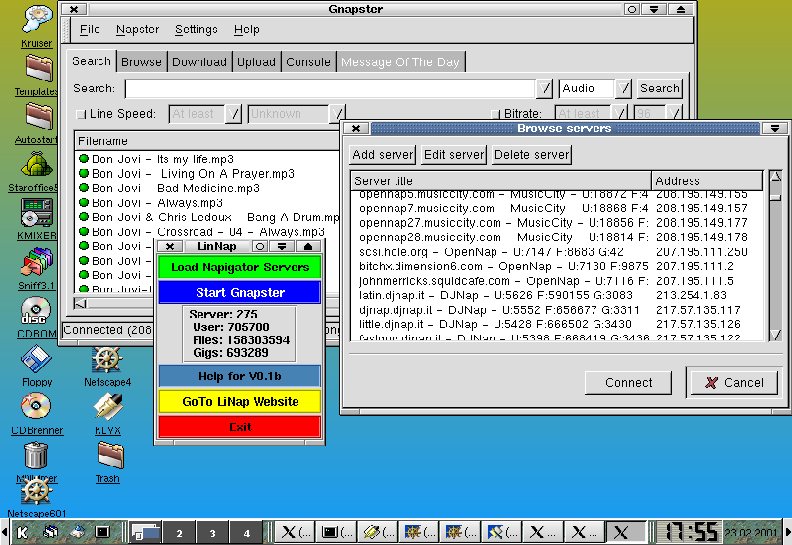Open the Message Of The Day tab
Image resolution: width=792 pixels, height=545 pixels.
point(400,62)
